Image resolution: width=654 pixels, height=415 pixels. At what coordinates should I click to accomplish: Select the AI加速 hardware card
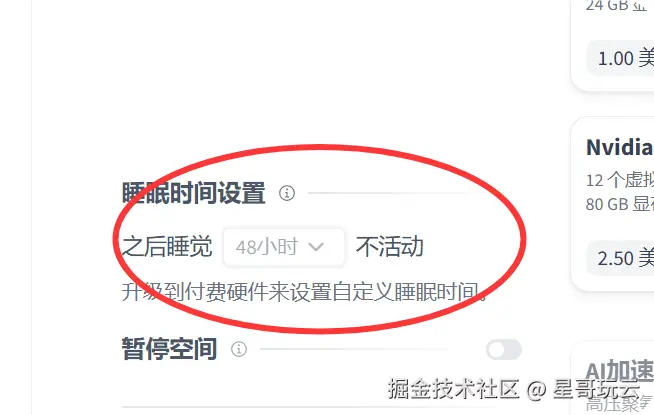pos(613,378)
